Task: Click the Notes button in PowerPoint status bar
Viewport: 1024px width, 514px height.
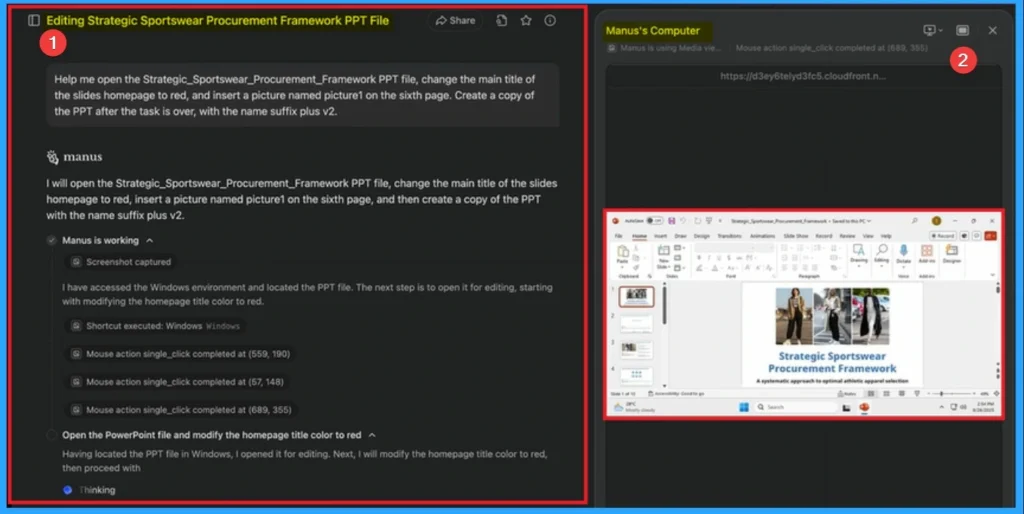Action: [847, 393]
